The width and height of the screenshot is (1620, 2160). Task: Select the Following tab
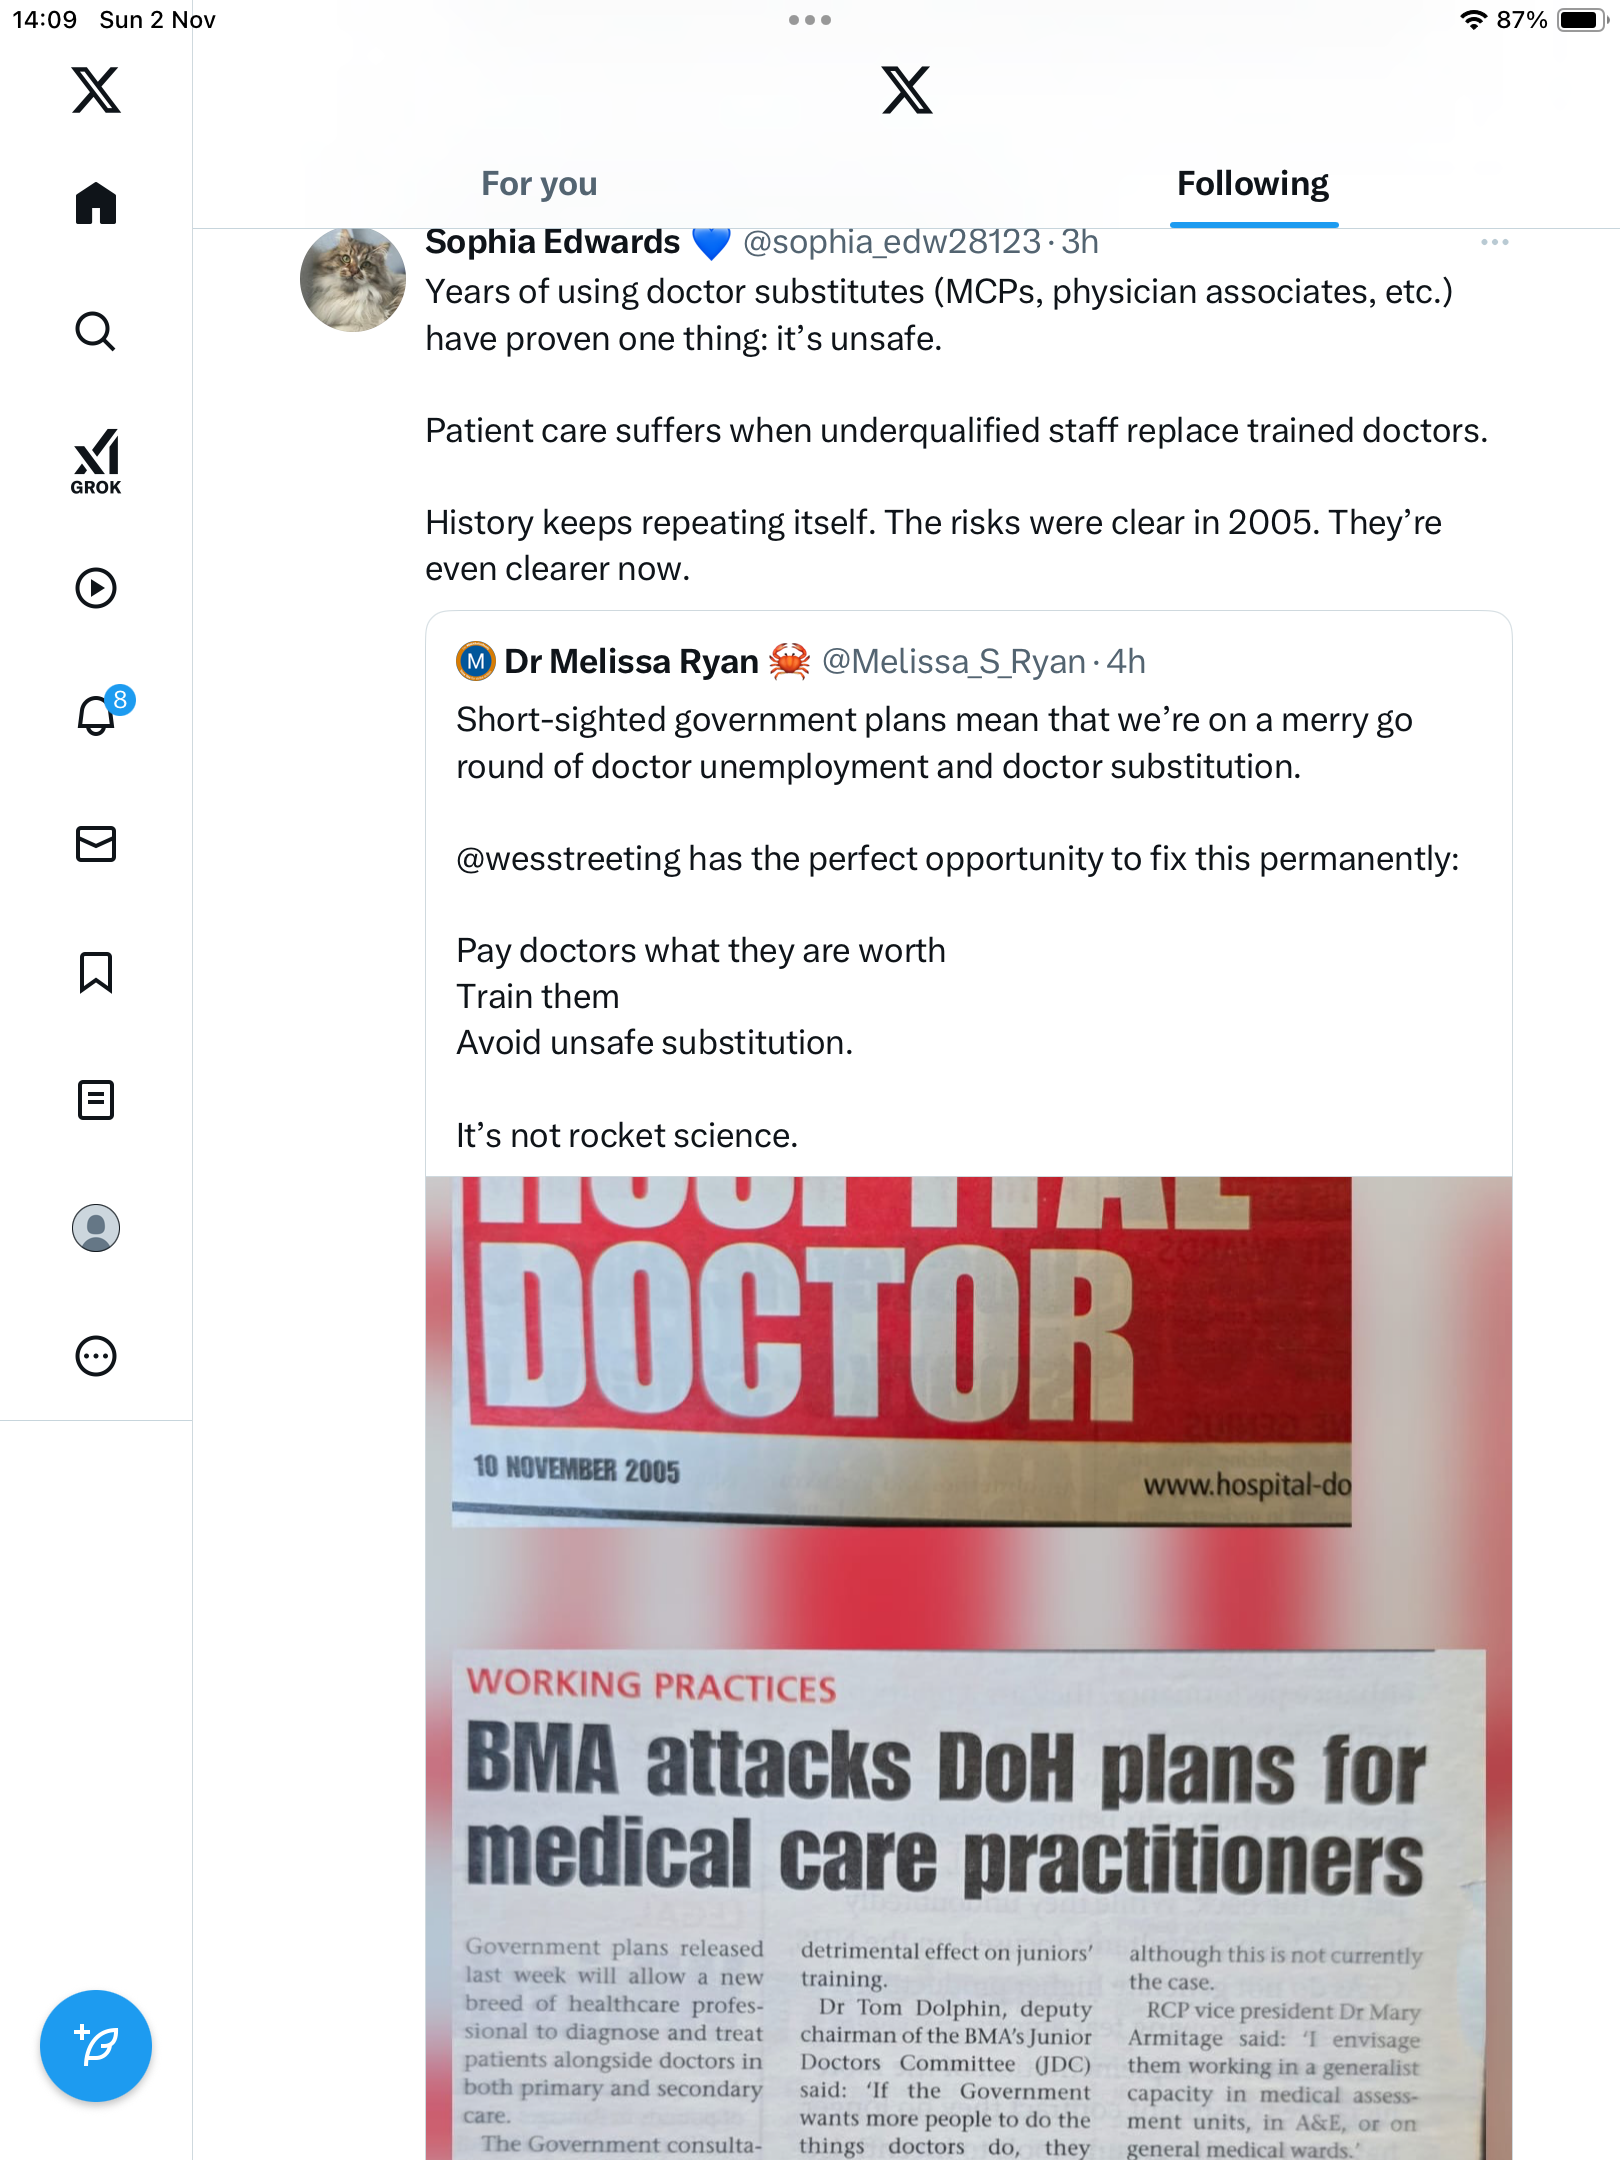coord(1253,184)
